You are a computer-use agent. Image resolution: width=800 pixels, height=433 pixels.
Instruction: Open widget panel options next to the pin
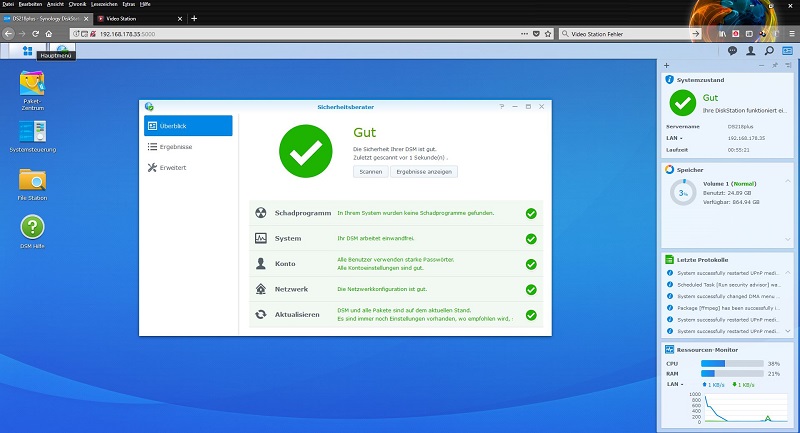[788, 65]
